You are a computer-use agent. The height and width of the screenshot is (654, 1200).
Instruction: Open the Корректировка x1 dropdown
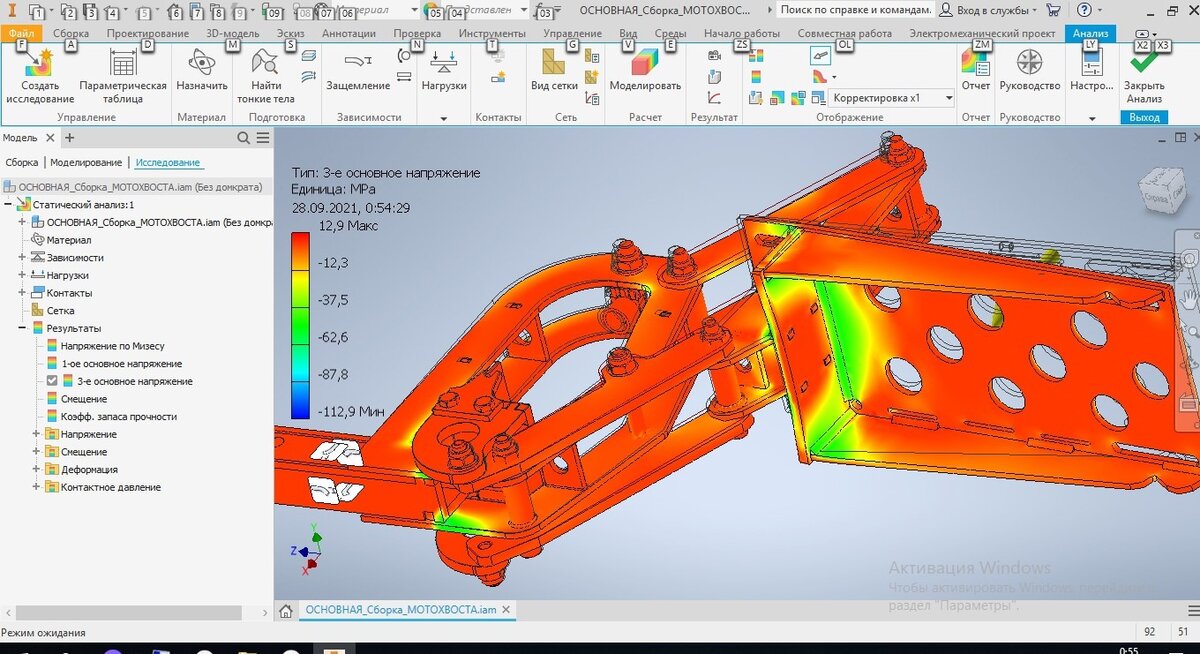(892, 98)
